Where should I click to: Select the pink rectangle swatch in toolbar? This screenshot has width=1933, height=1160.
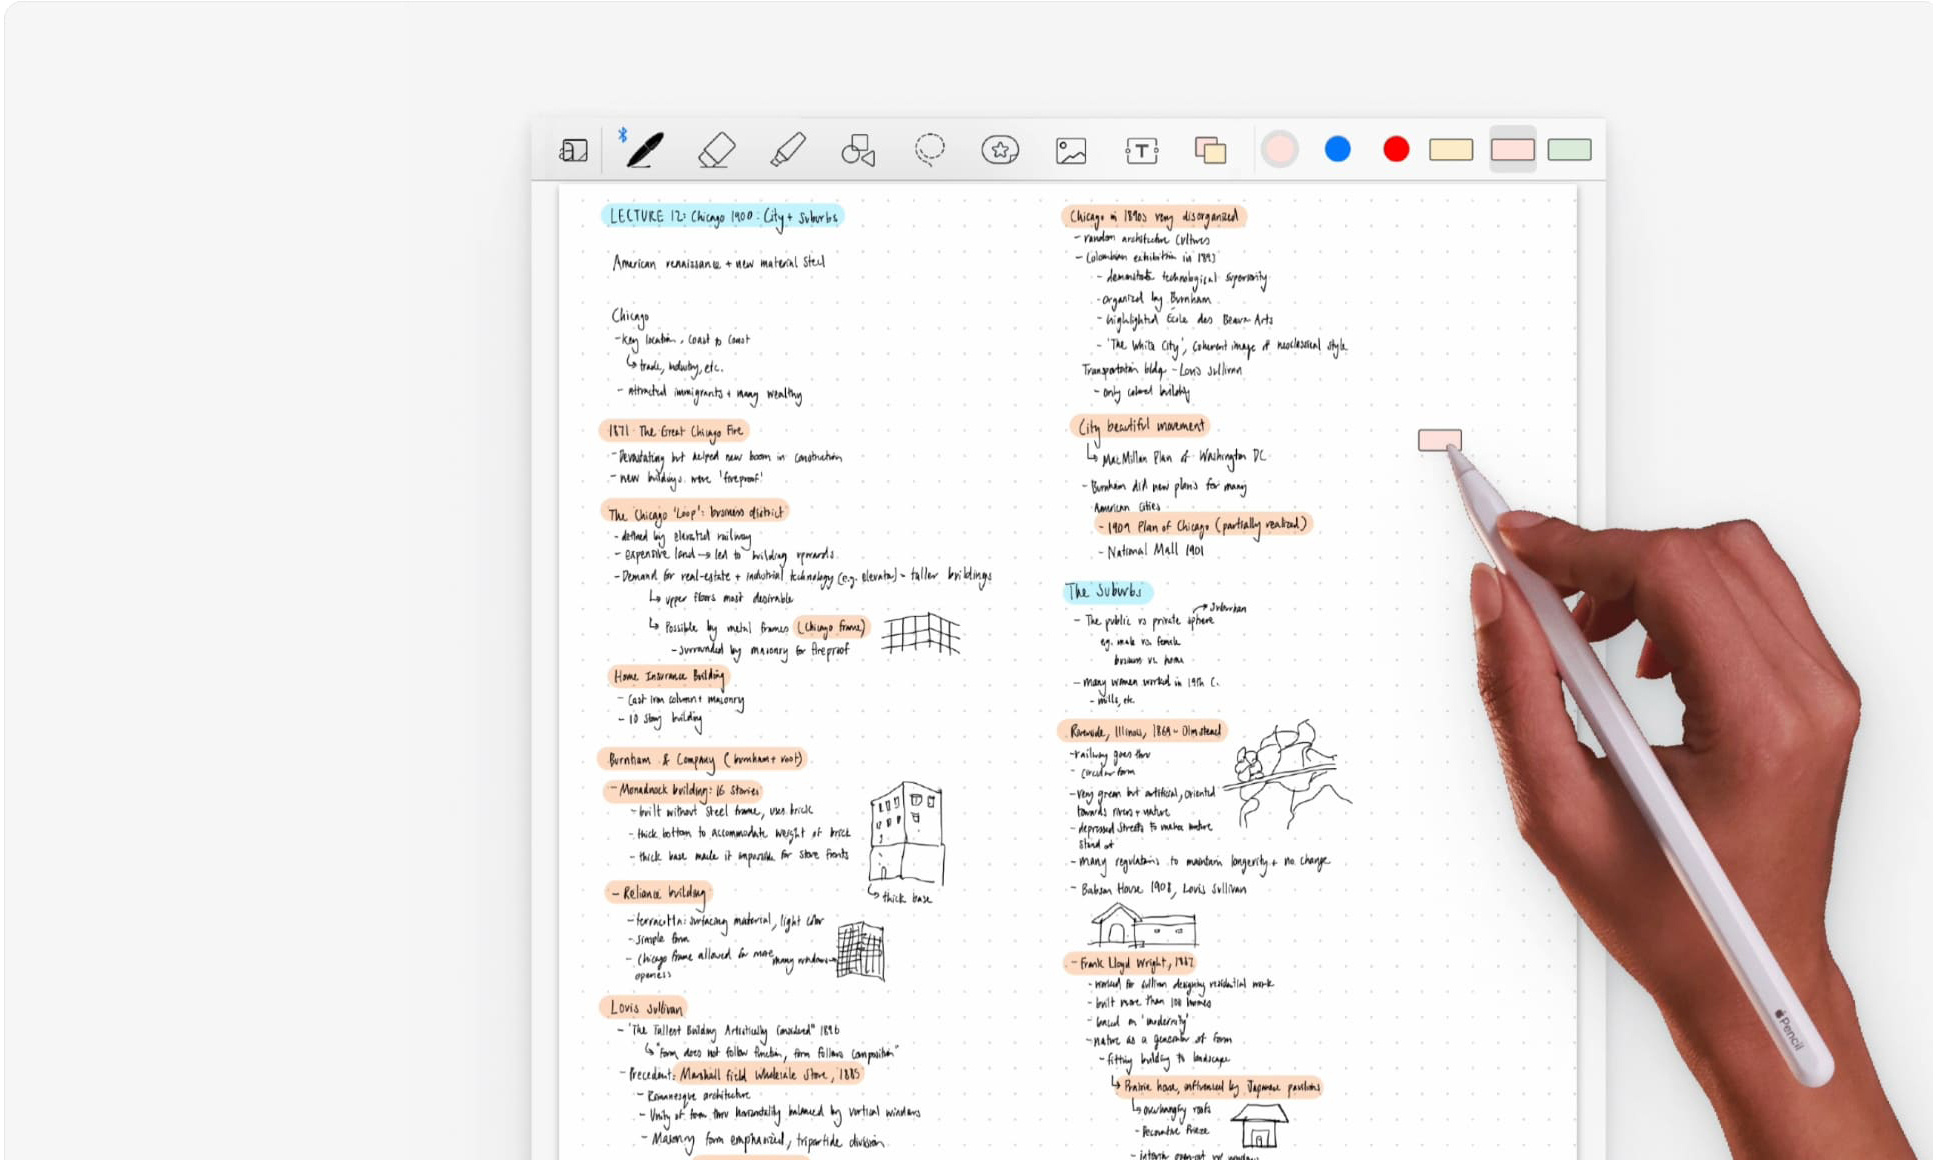coord(1512,150)
